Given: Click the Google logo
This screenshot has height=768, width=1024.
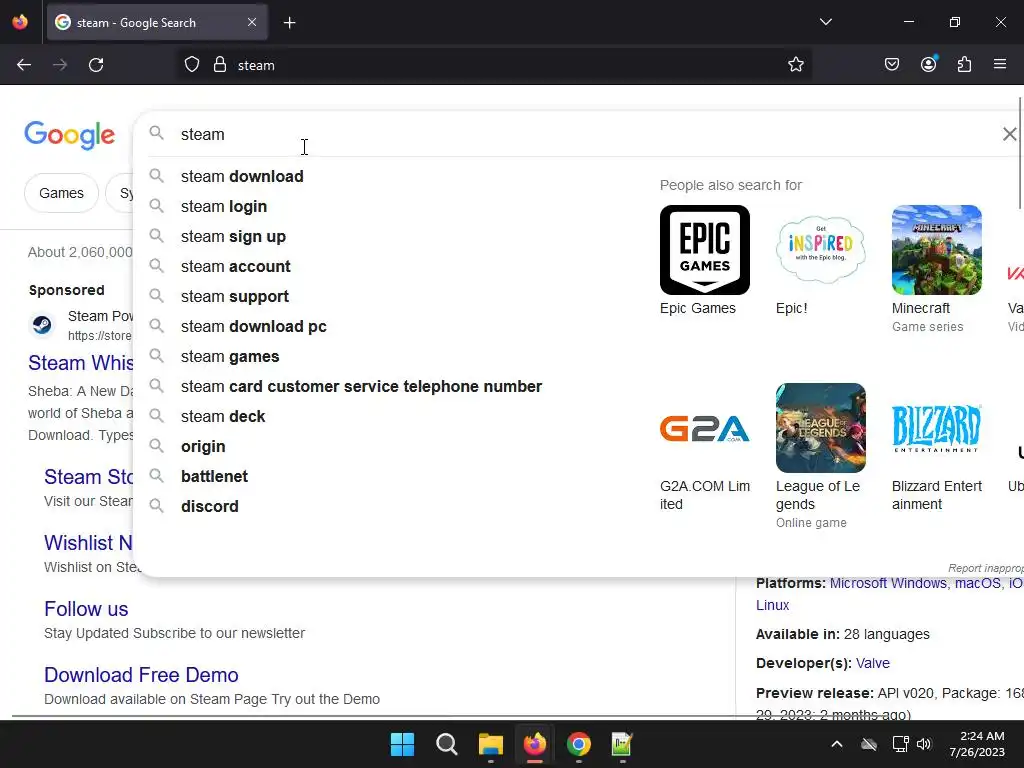Looking at the screenshot, I should [70, 135].
